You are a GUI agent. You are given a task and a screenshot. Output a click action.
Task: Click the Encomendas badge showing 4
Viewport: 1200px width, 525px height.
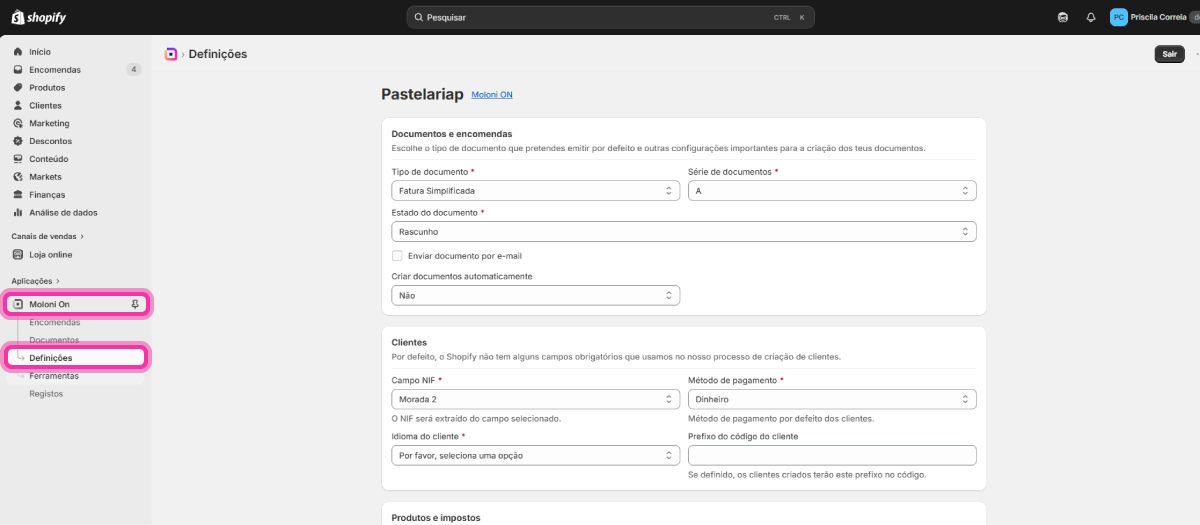[x=134, y=69]
